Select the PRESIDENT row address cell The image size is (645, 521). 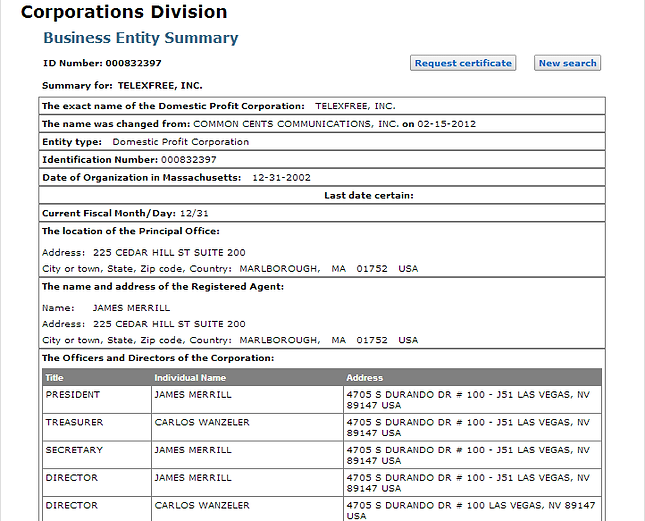[x=472, y=400]
